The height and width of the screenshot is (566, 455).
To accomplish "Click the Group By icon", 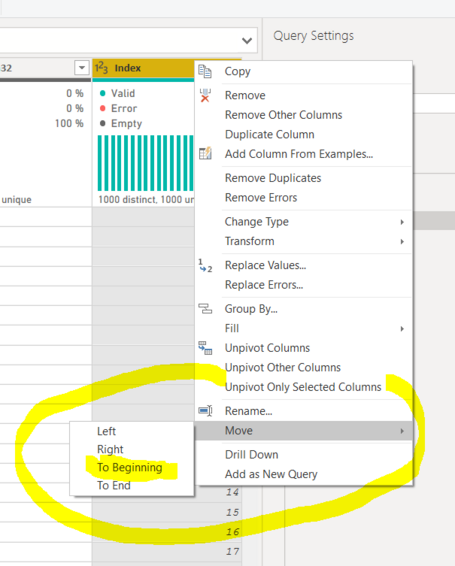I will [x=205, y=309].
